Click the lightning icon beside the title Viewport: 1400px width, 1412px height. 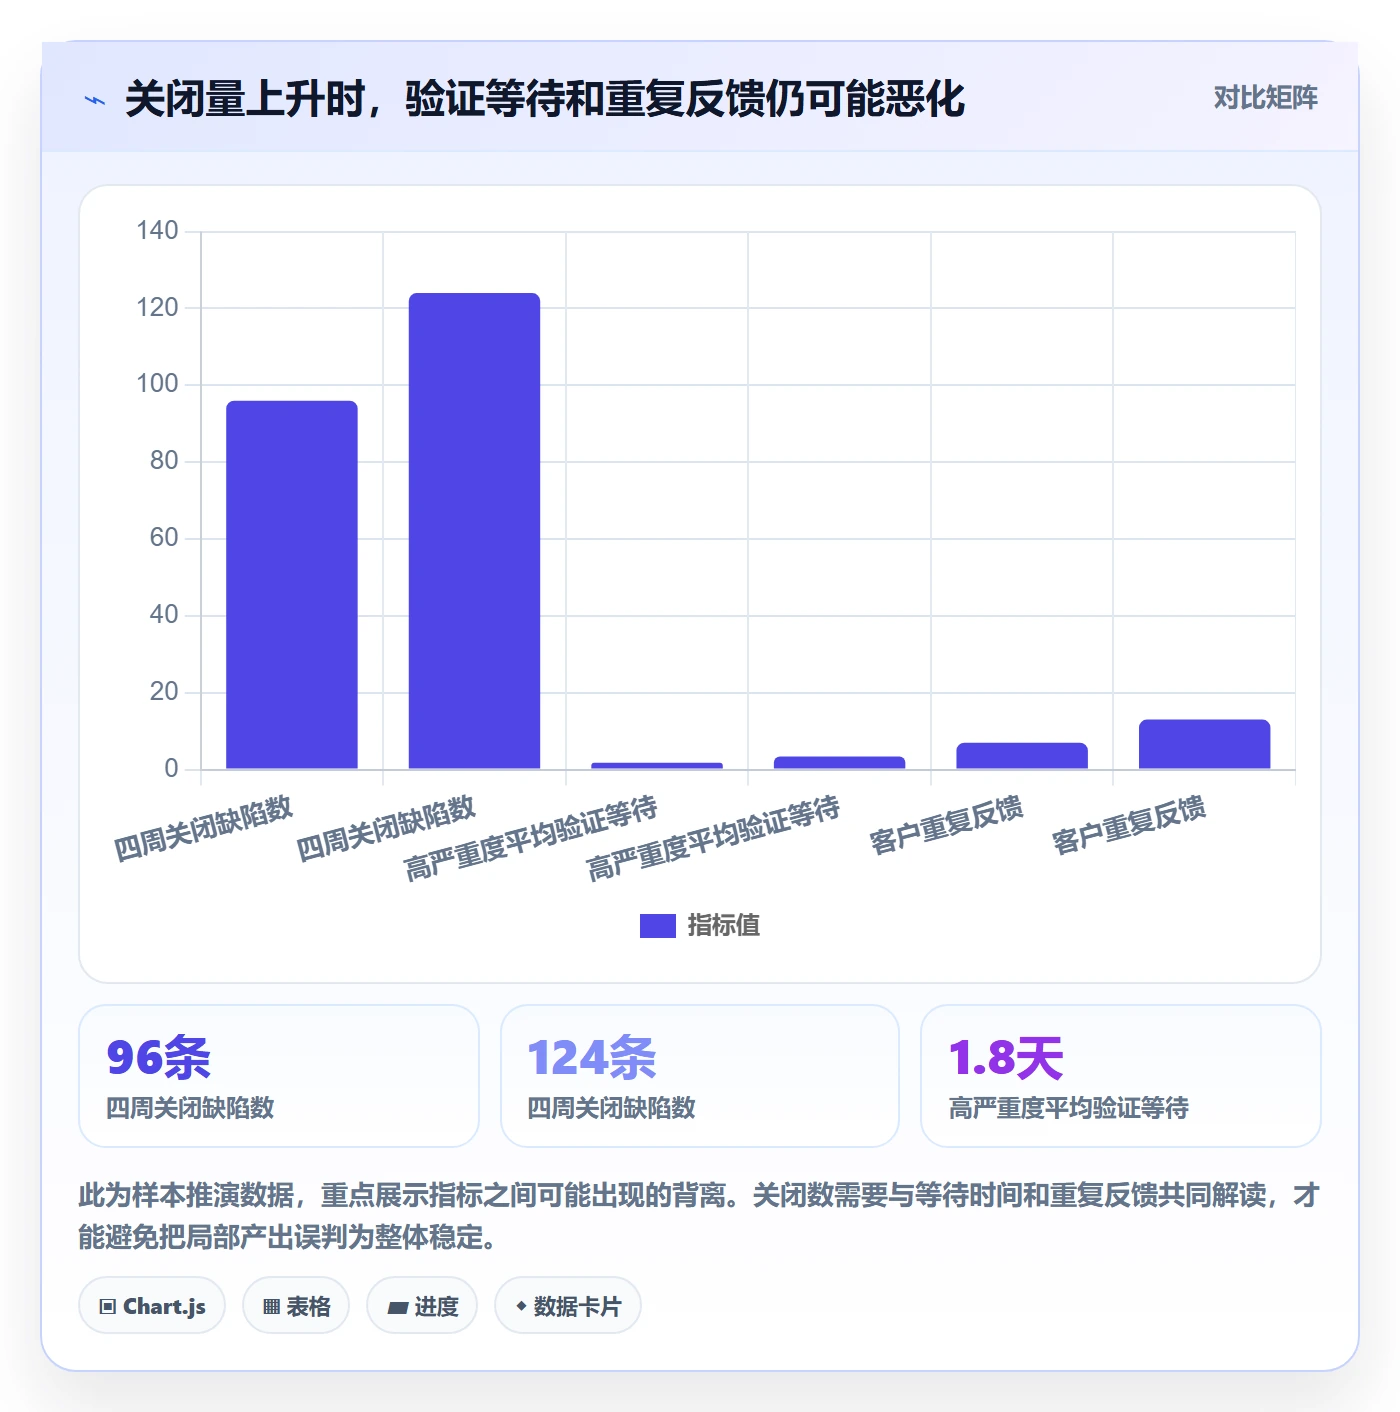95,99
